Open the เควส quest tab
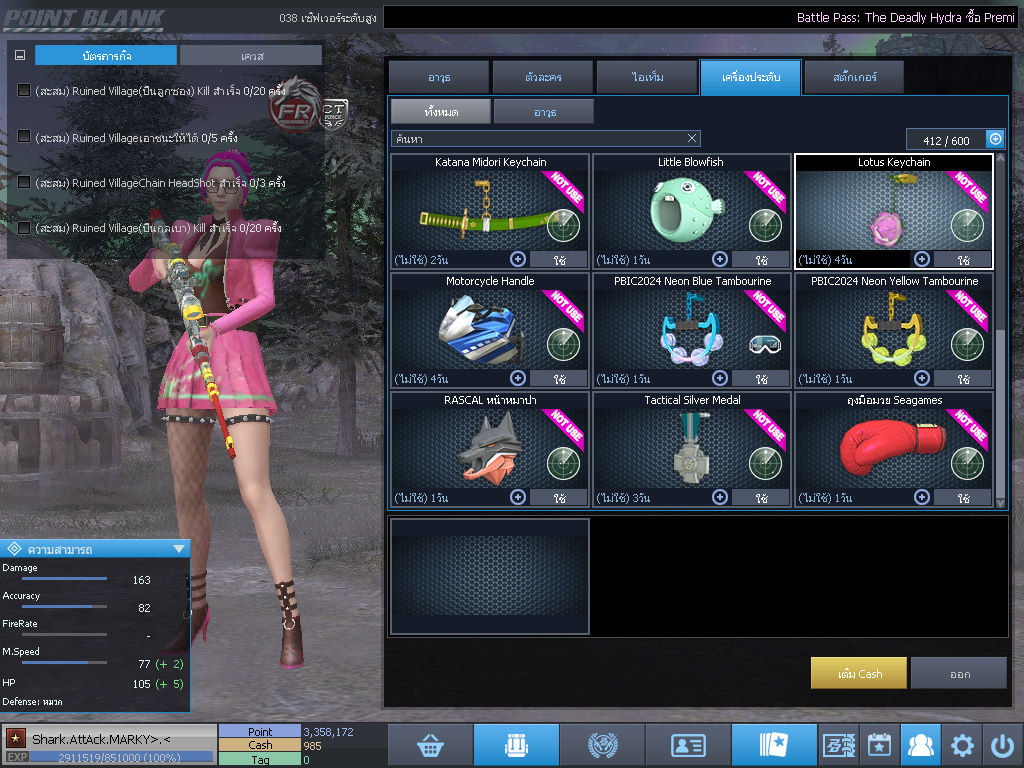The height and width of the screenshot is (768, 1024). tap(251, 56)
